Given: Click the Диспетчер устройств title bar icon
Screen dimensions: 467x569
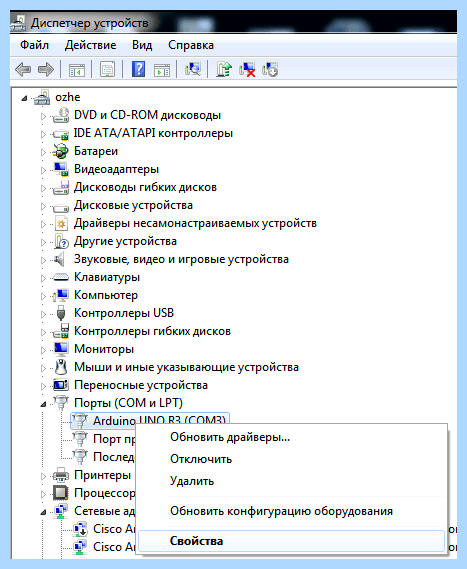Looking at the screenshot, I should [x=18, y=22].
